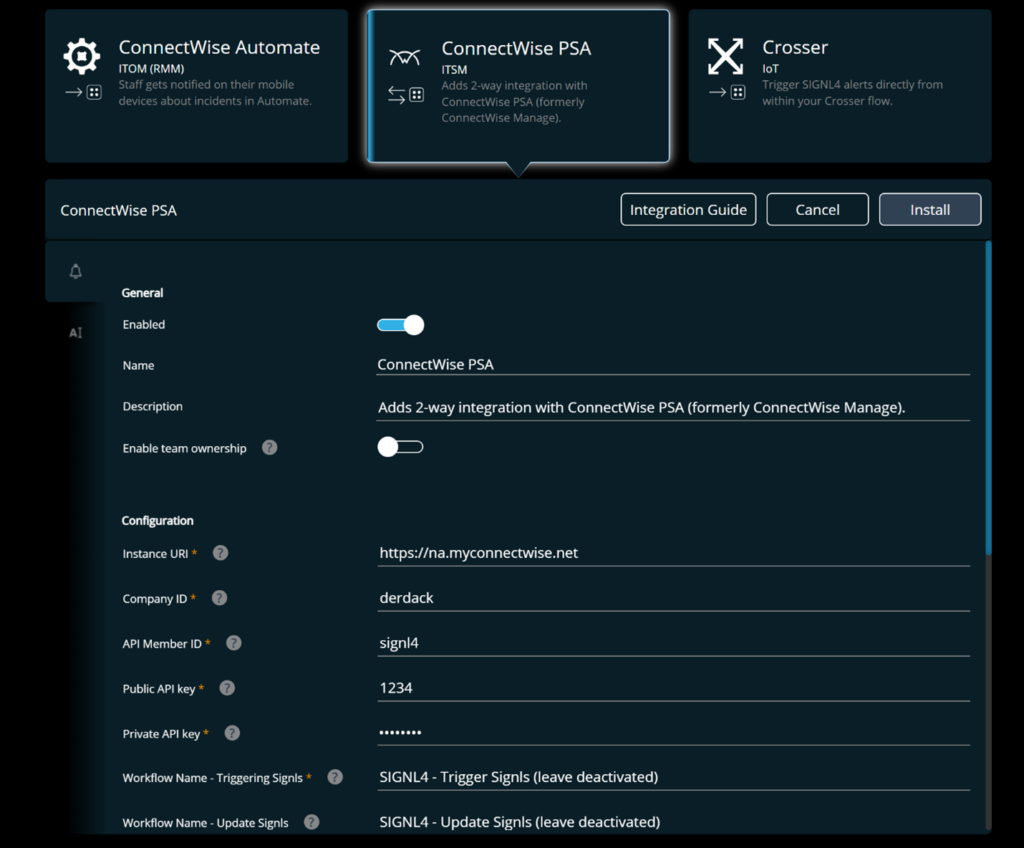Screen dimensions: 1024x848
Task: Click the two-way arrows icon on ConnectWise PSA card
Action: tap(406, 95)
